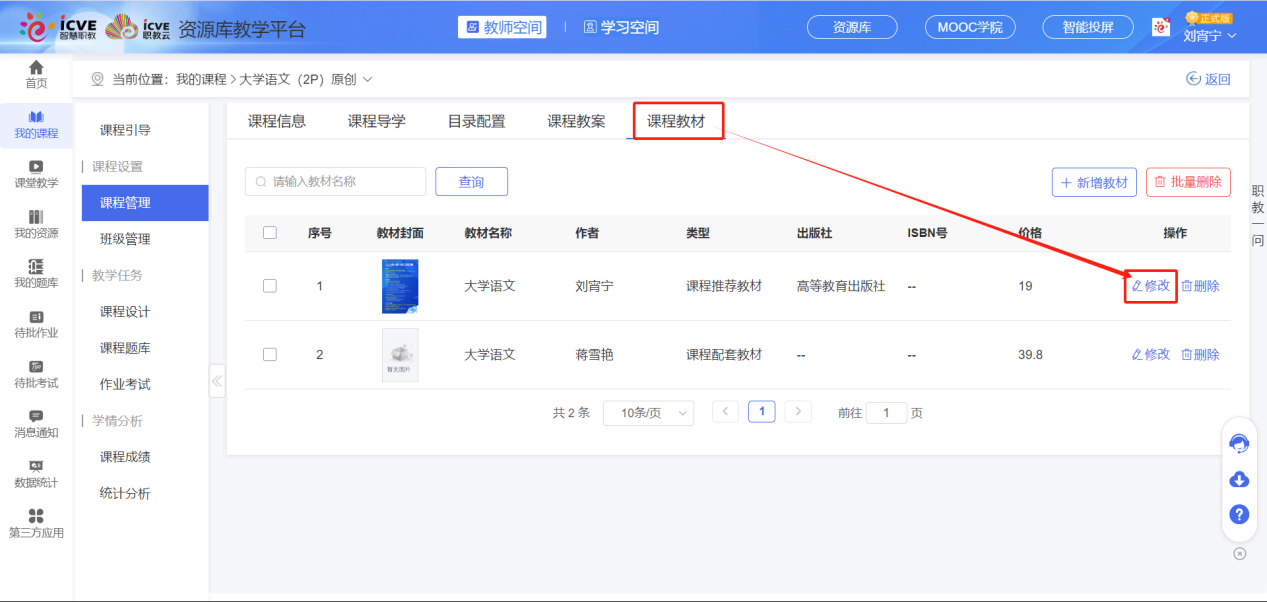Click the textbook cover thumbnail in row 1
Screen dimensions: 1267x602
coord(400,285)
